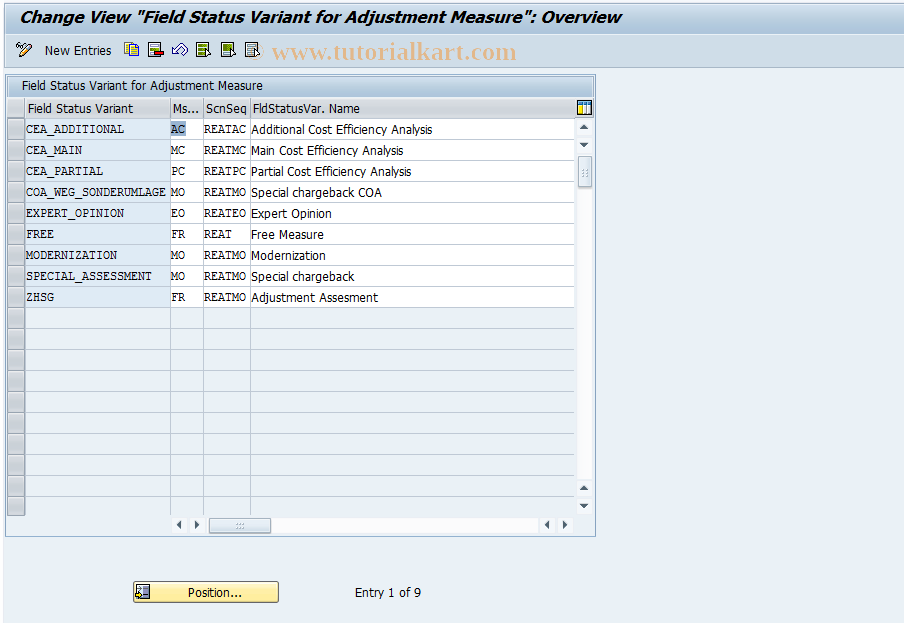Select row selector for CEA_PARTIAL

[16, 171]
